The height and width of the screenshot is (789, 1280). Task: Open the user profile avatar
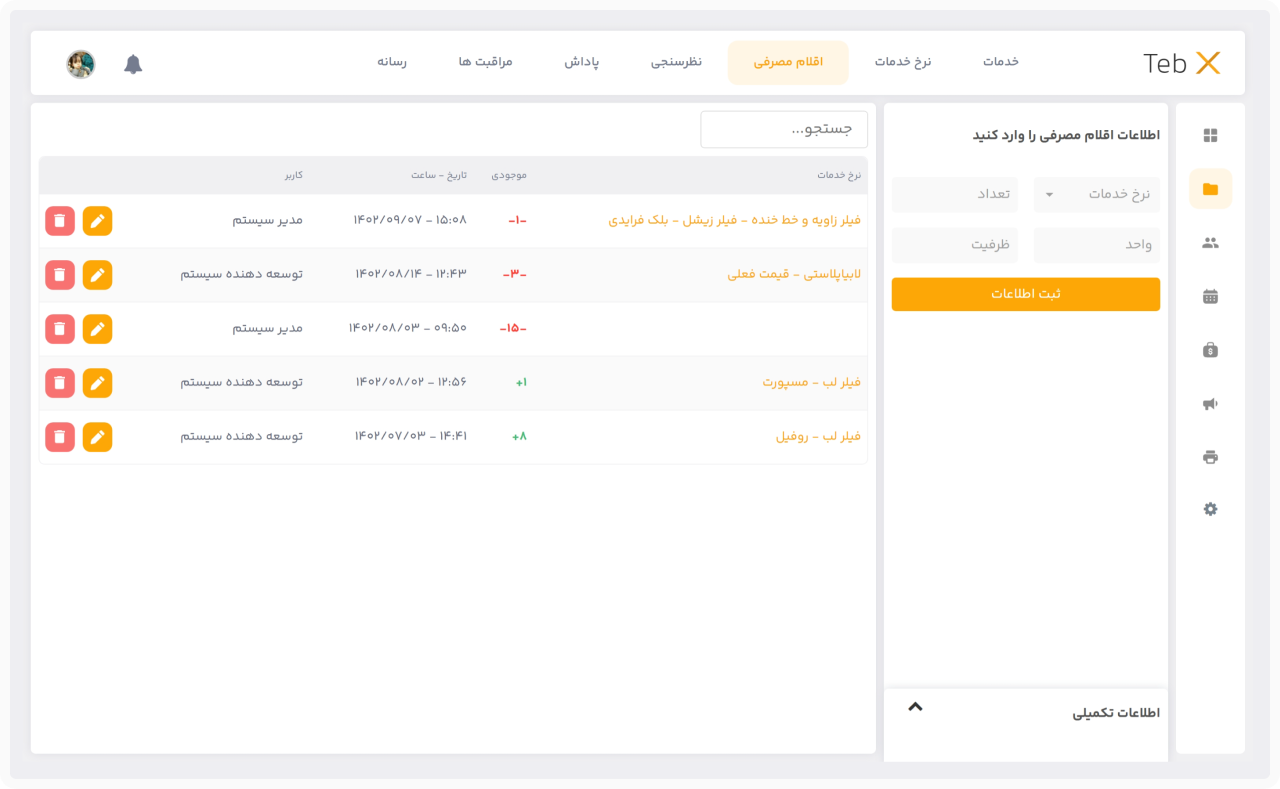(x=81, y=64)
